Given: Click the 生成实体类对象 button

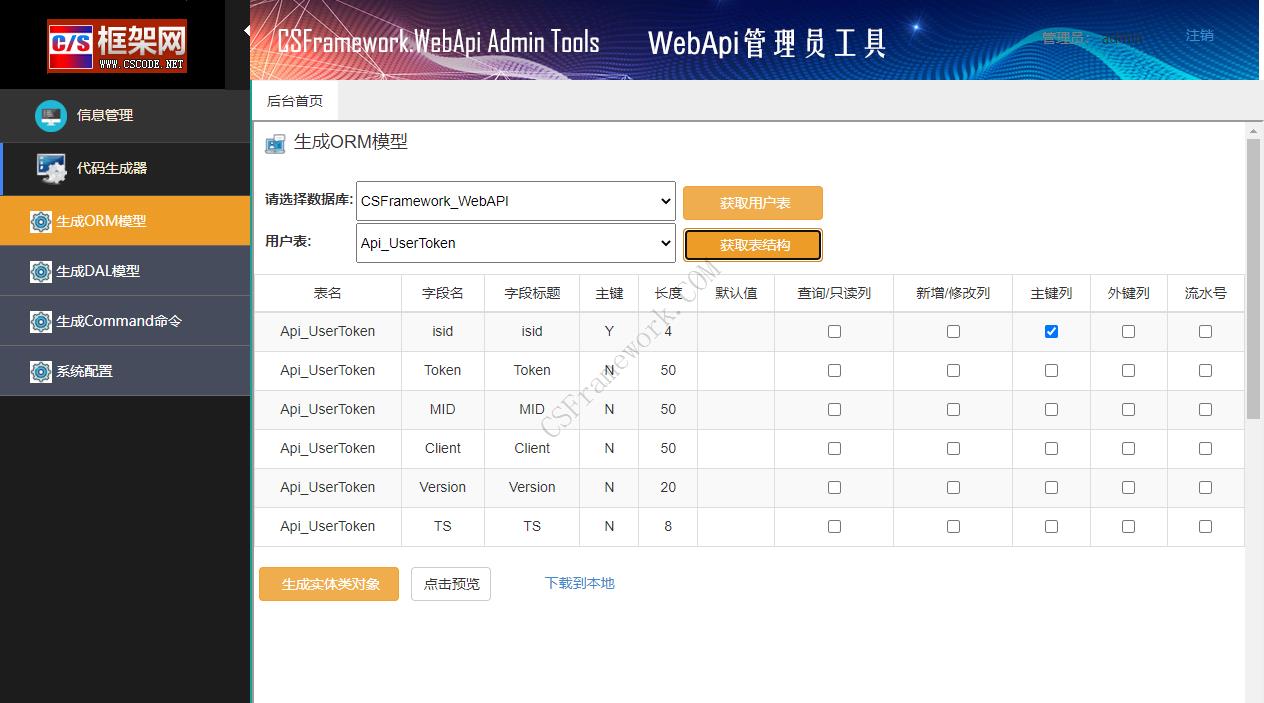Looking at the screenshot, I should [x=329, y=584].
